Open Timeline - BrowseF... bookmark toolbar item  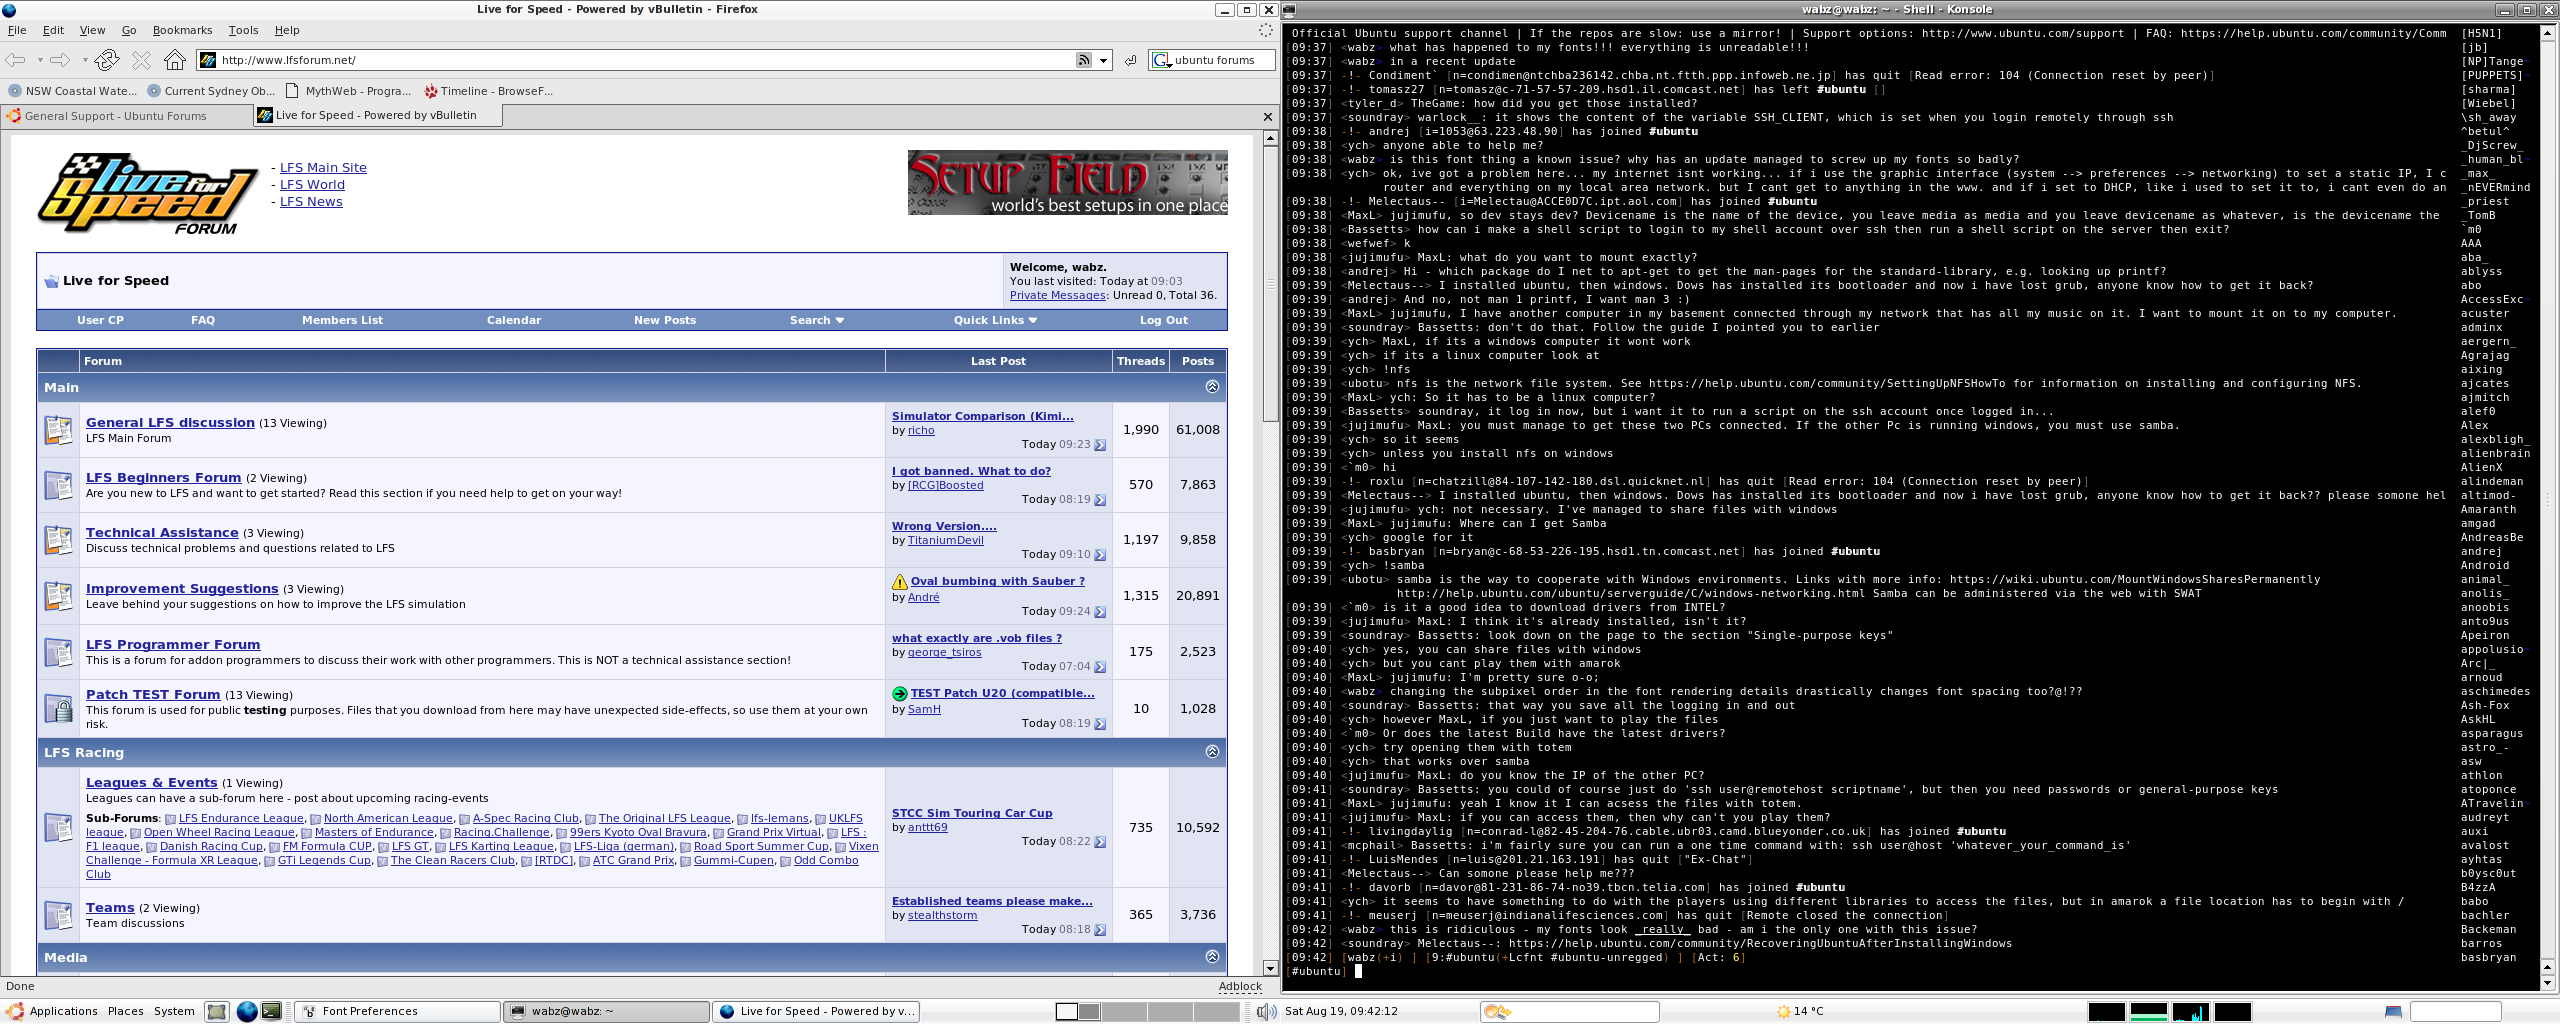(x=489, y=91)
